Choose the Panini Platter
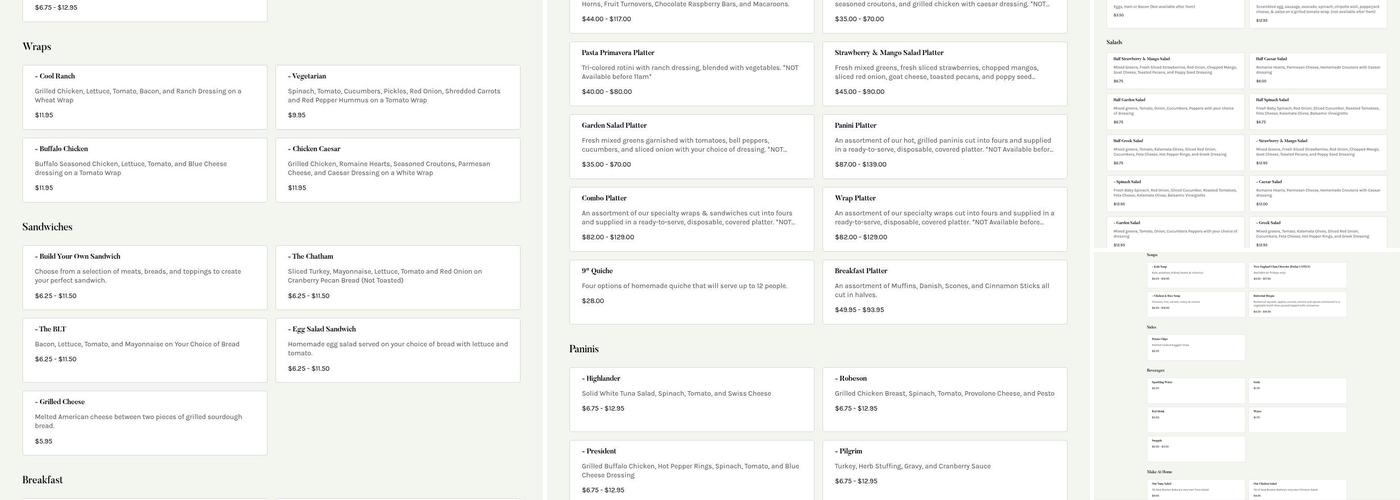 (945, 147)
